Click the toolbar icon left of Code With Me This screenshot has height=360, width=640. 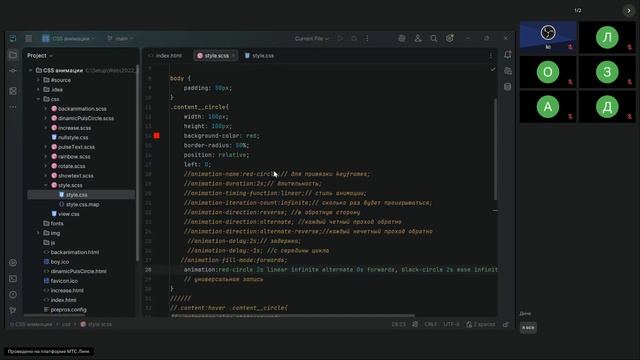coord(402,38)
